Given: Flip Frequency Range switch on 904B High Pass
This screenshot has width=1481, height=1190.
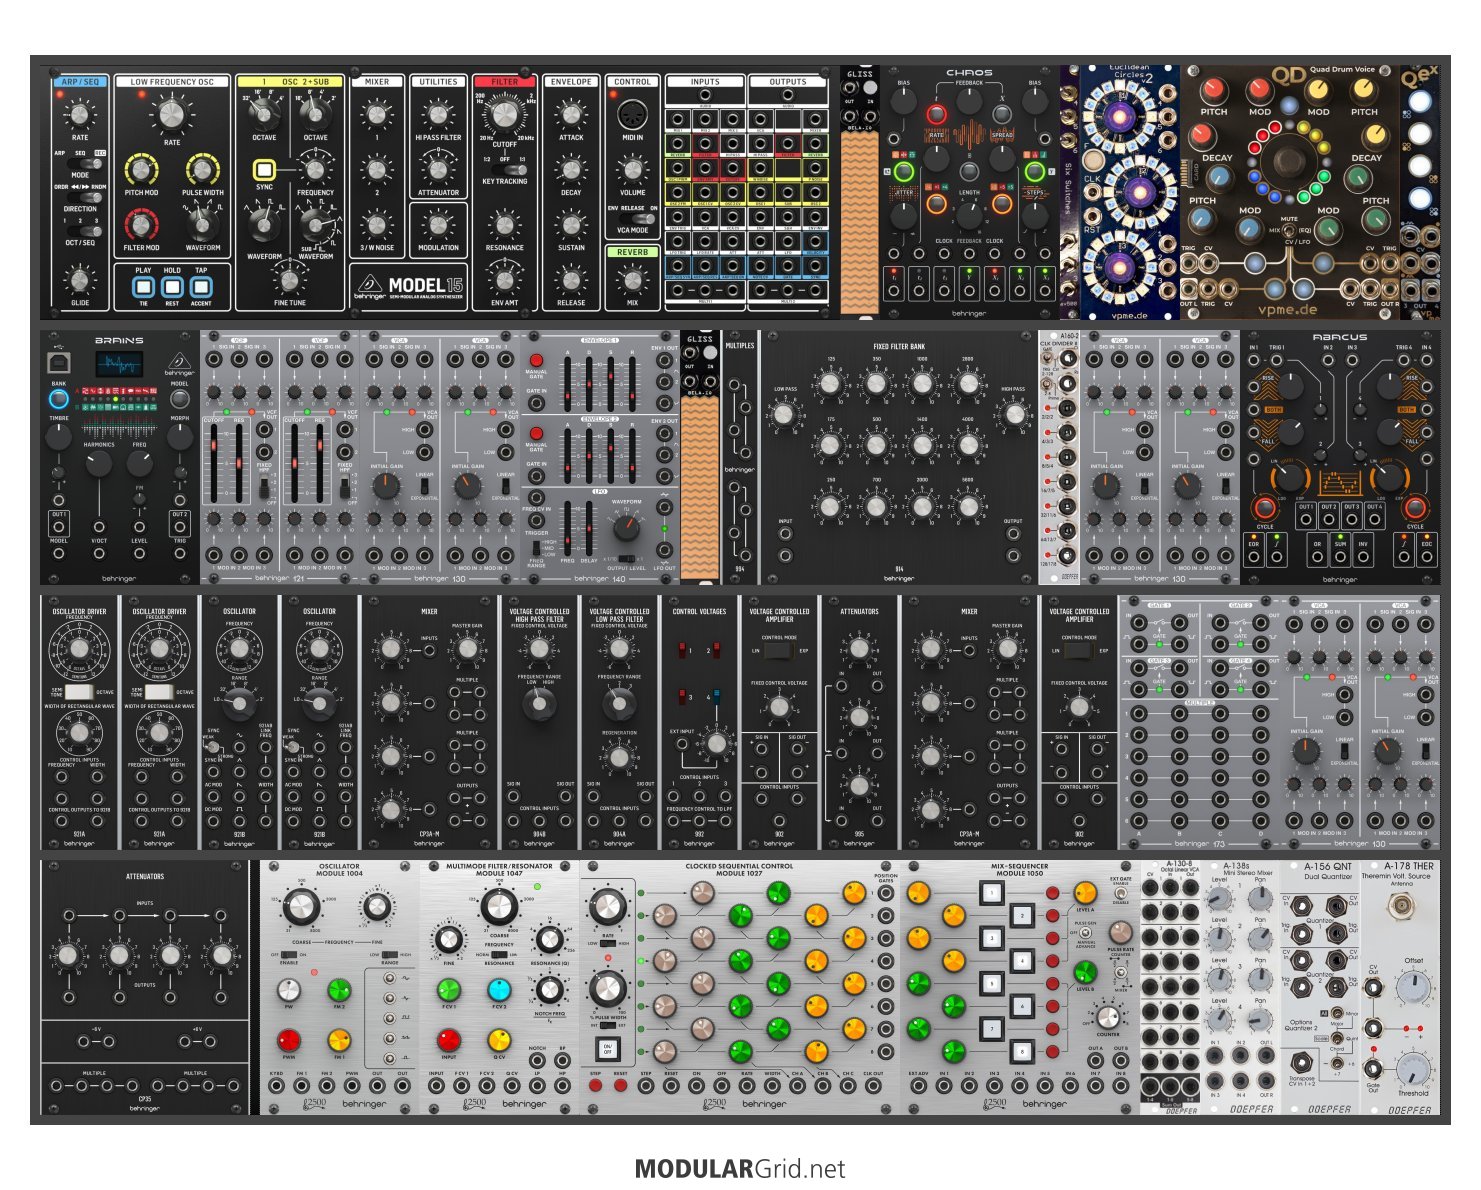Looking at the screenshot, I should tap(539, 701).
